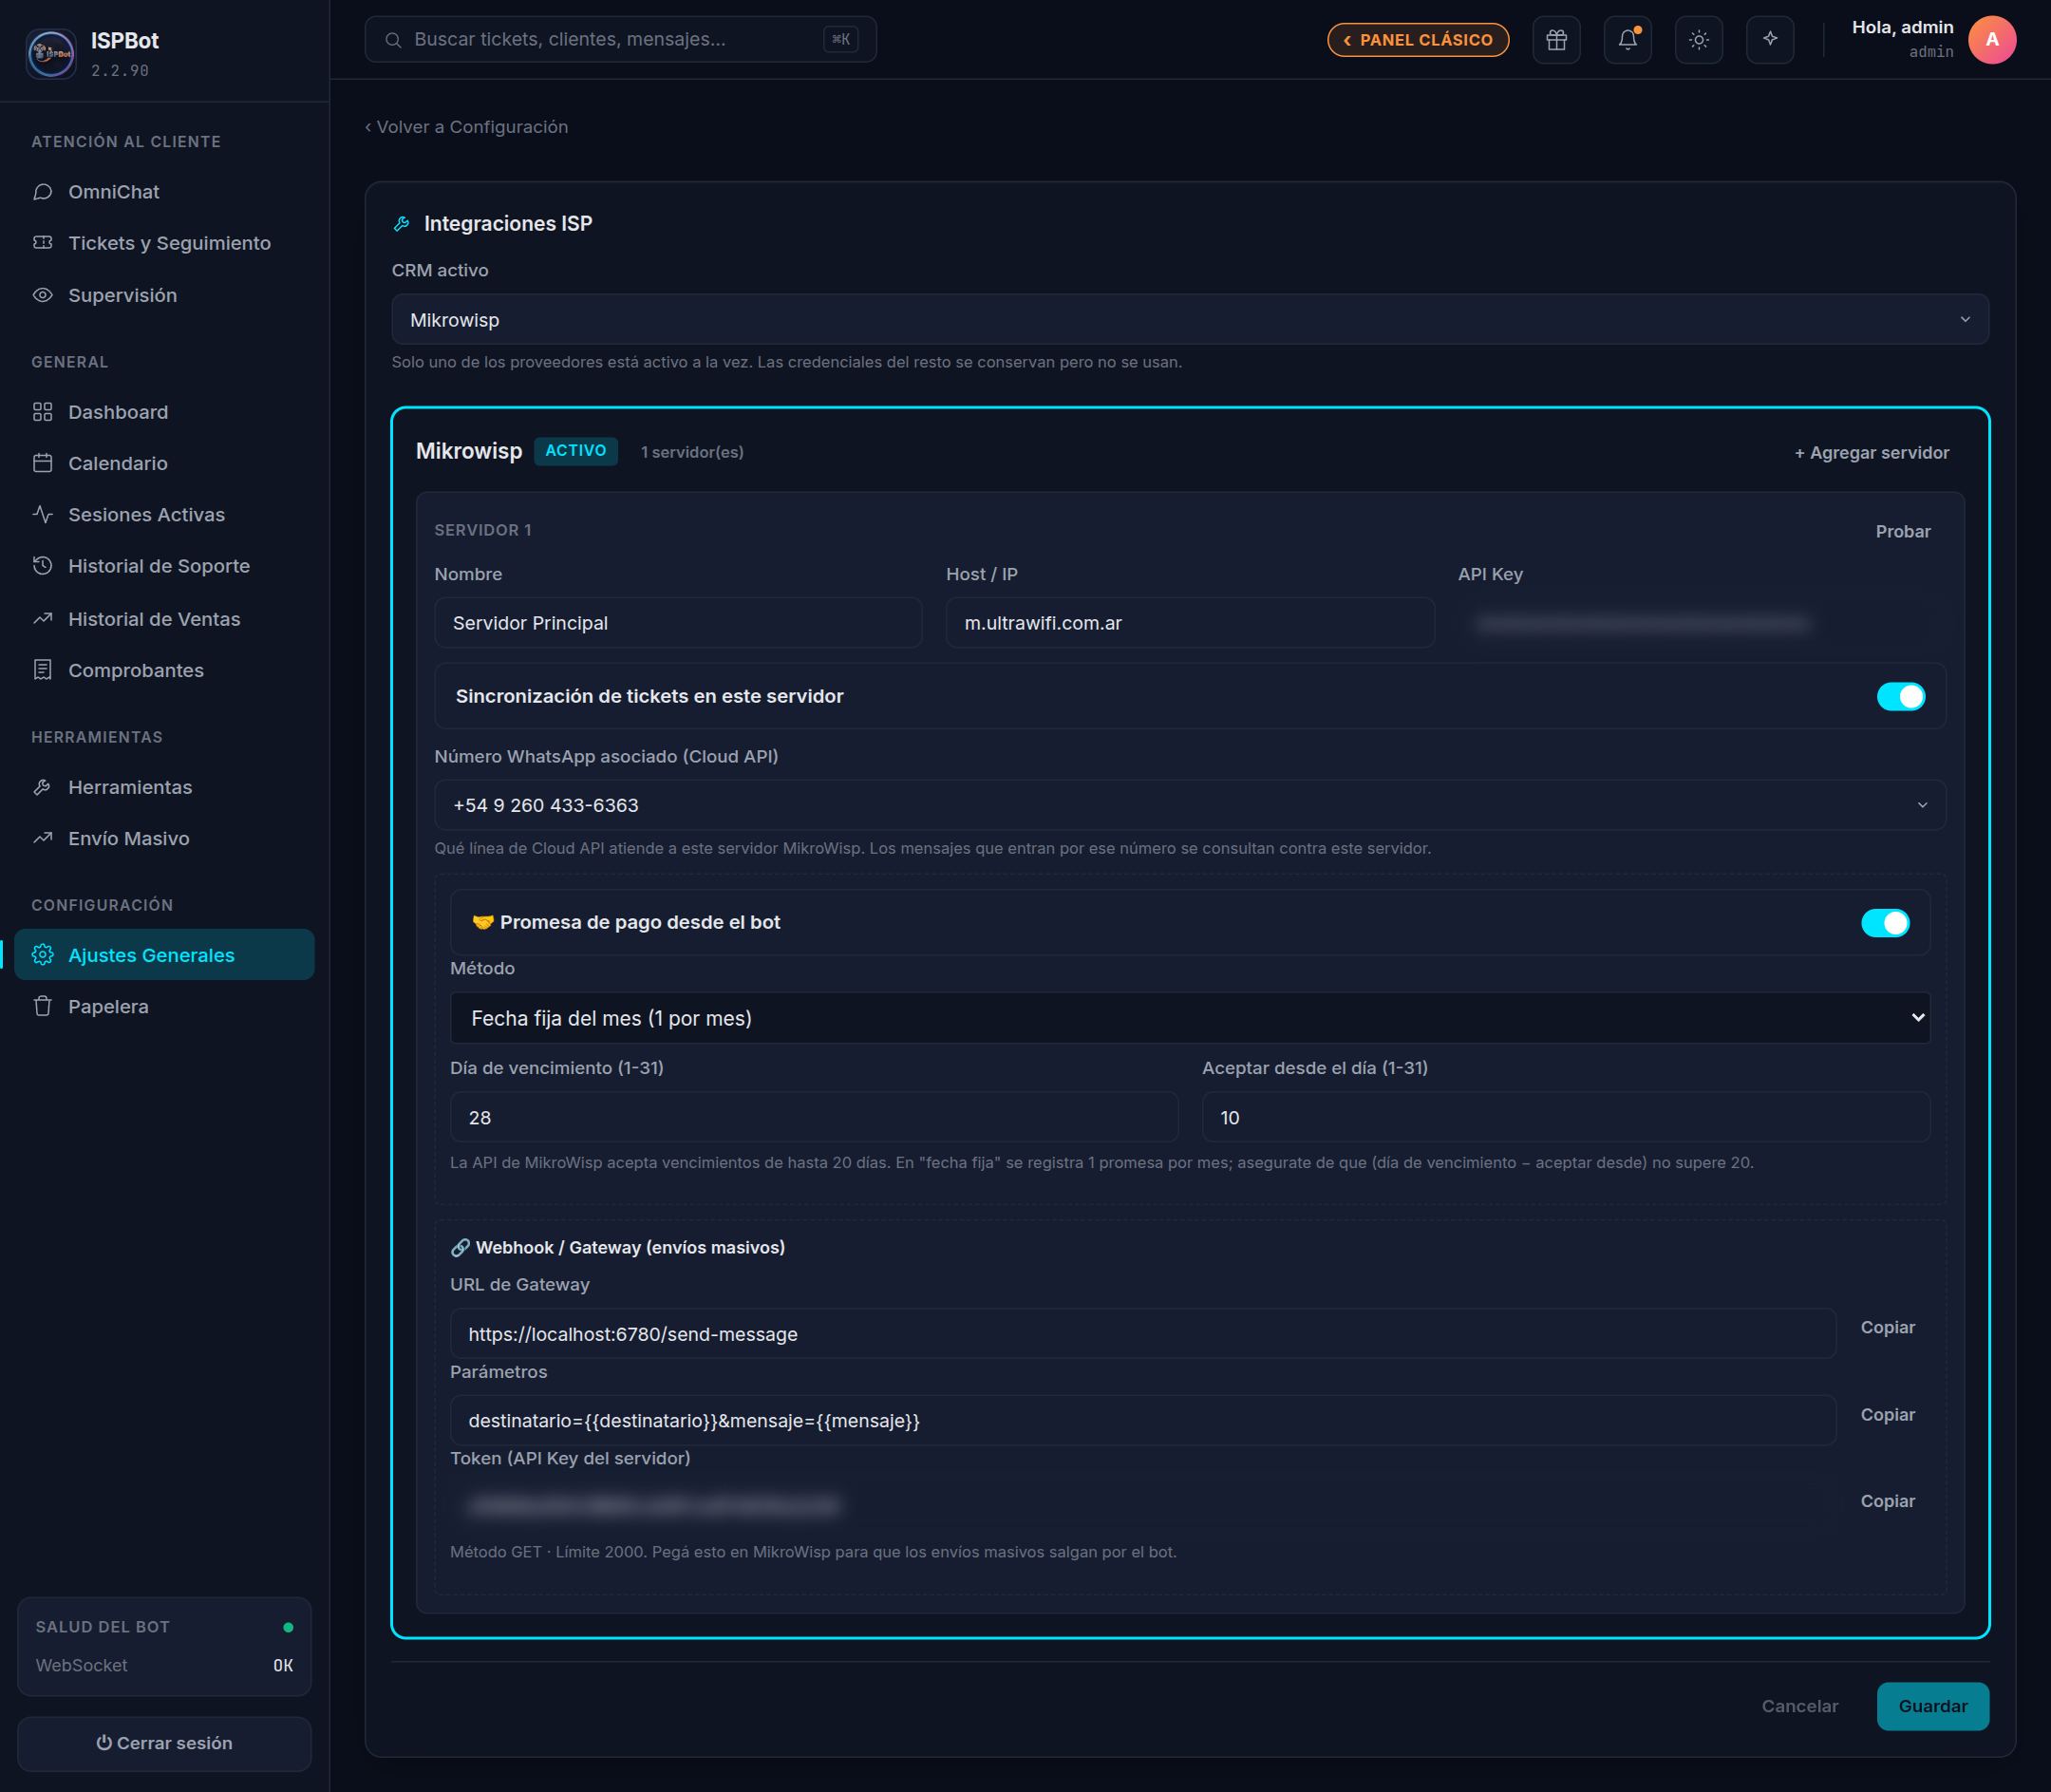The image size is (2051, 1792).
Task: Open the CRM activo Mikrowisp dropdown
Action: coord(1189,320)
